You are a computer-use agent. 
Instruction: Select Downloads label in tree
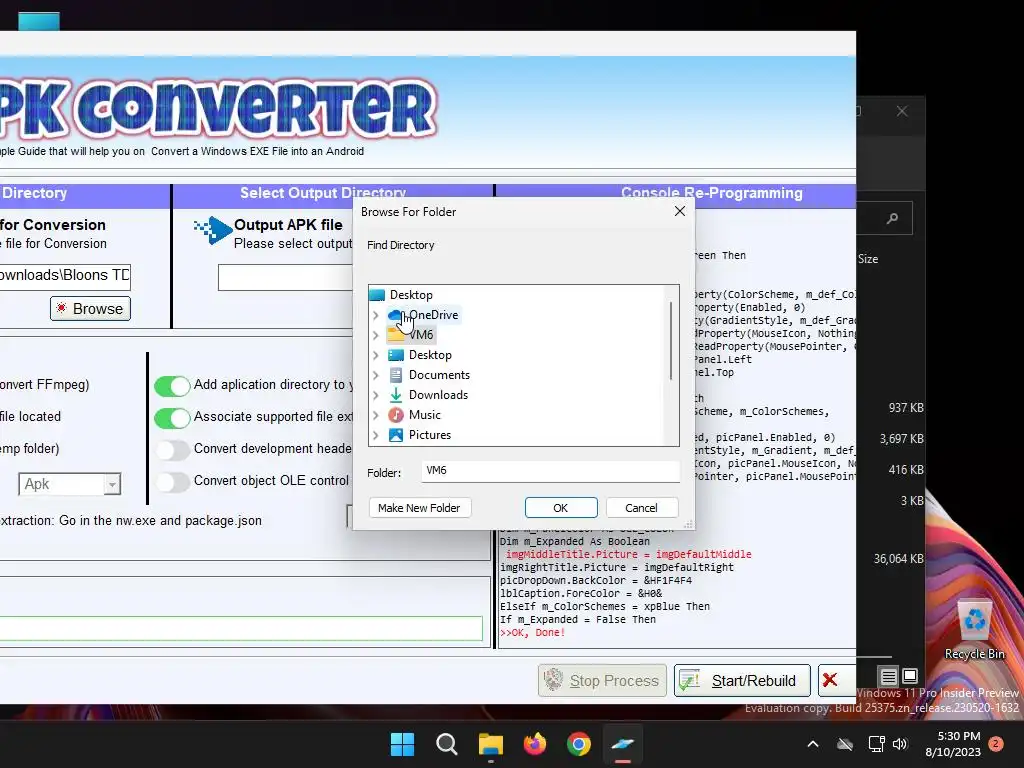click(438, 395)
